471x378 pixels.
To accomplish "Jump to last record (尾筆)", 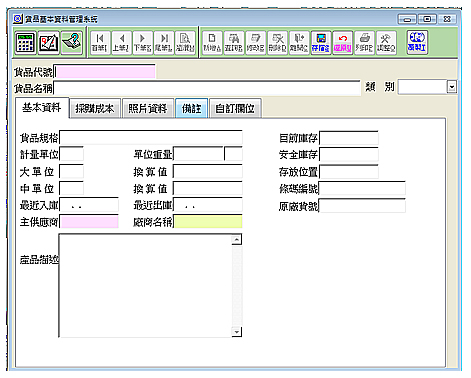I will [x=164, y=42].
